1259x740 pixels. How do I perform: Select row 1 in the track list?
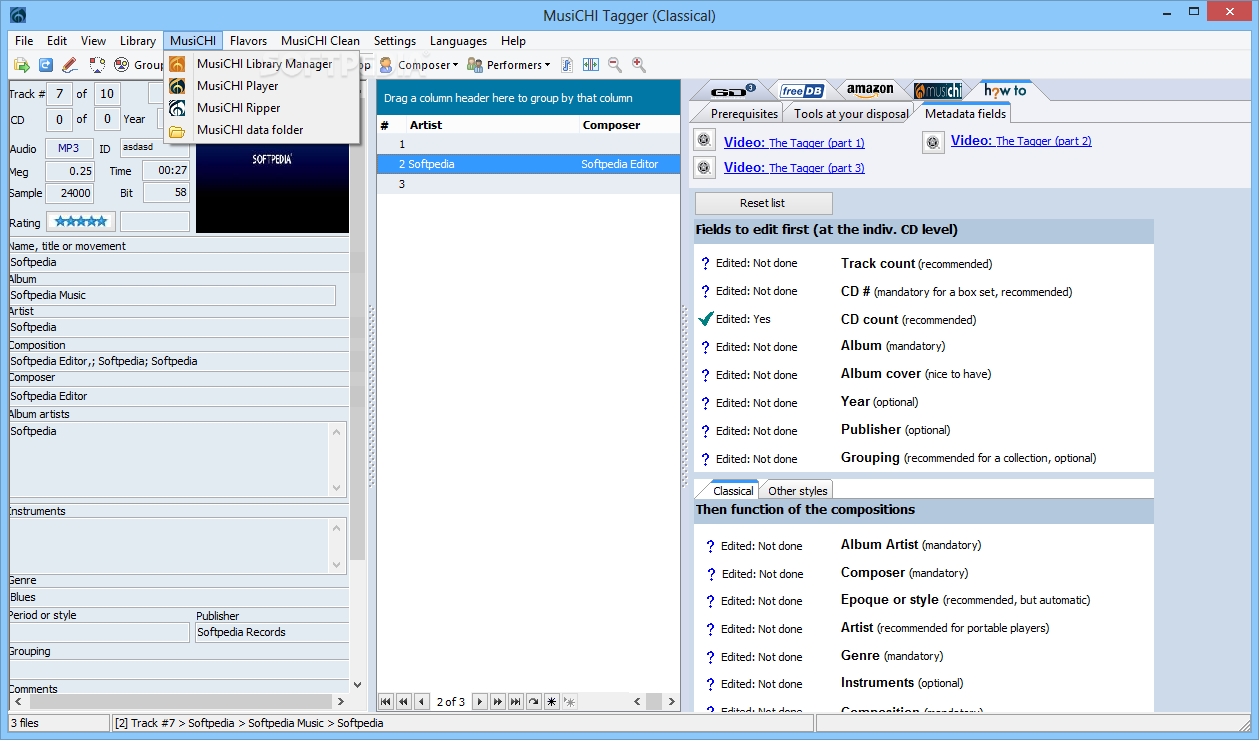point(528,144)
